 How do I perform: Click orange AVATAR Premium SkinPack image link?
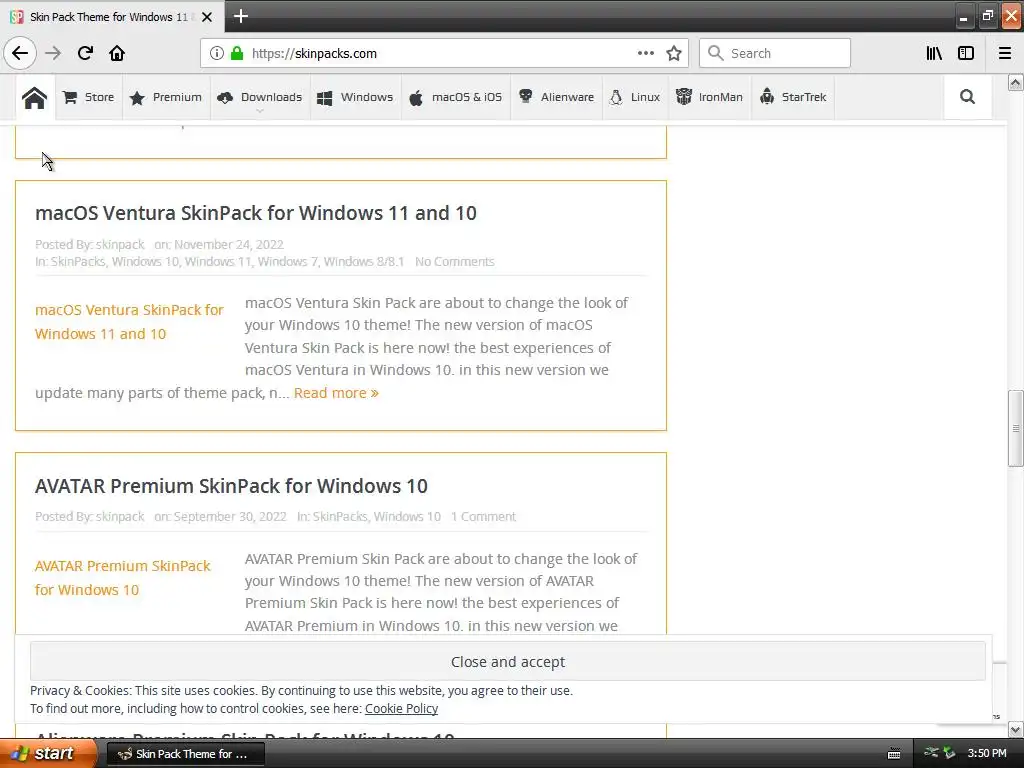(x=123, y=578)
